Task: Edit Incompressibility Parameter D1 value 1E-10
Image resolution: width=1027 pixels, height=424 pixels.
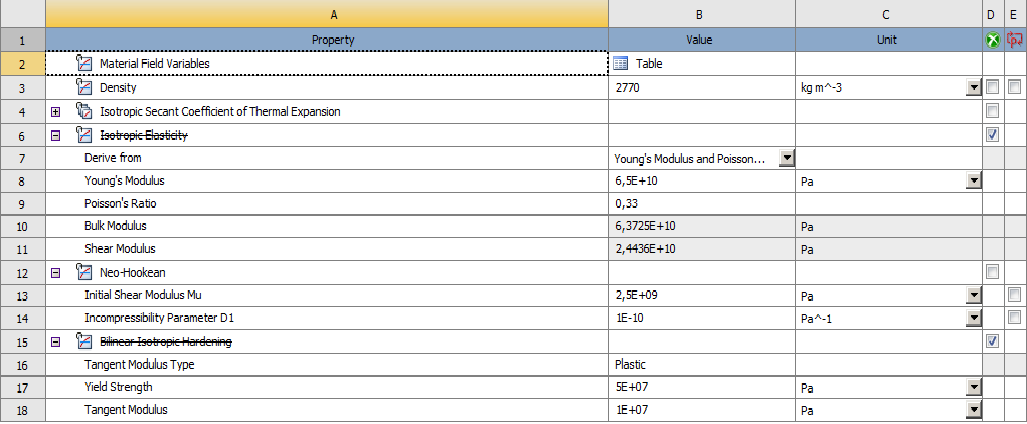Action: pyautogui.click(x=702, y=318)
